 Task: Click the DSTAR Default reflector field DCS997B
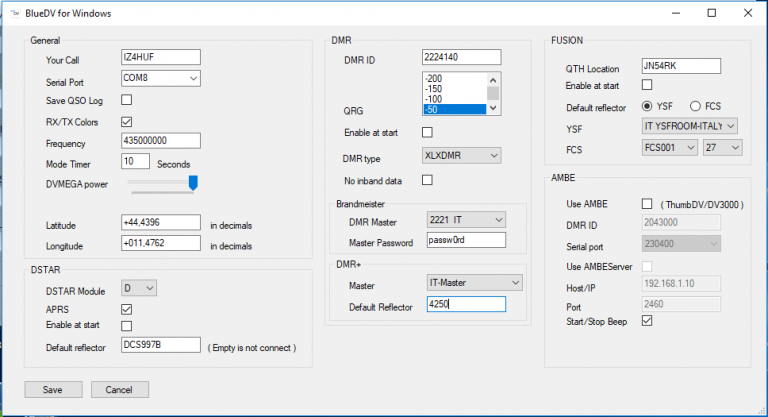161,344
